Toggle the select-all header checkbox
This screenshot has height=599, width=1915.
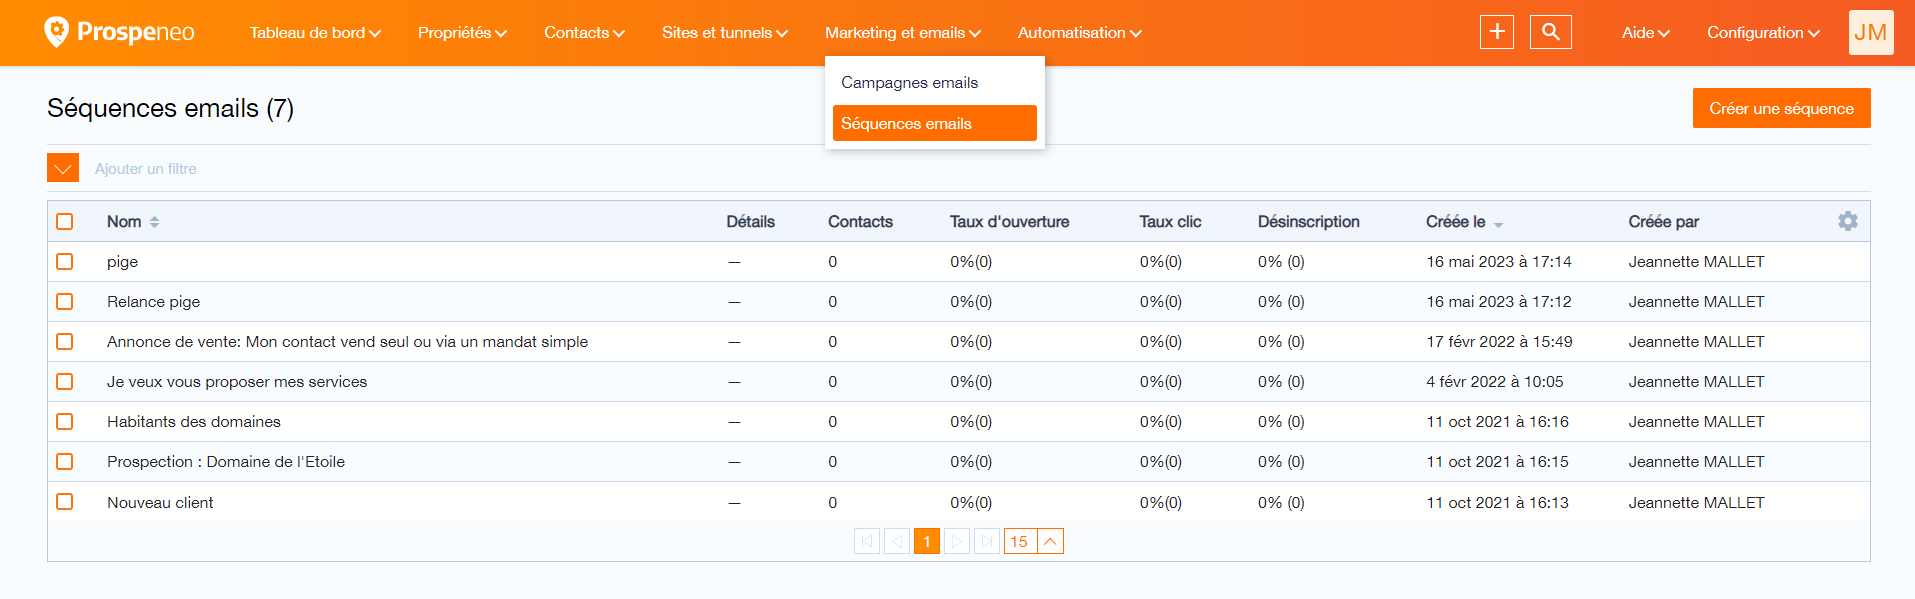click(x=65, y=221)
